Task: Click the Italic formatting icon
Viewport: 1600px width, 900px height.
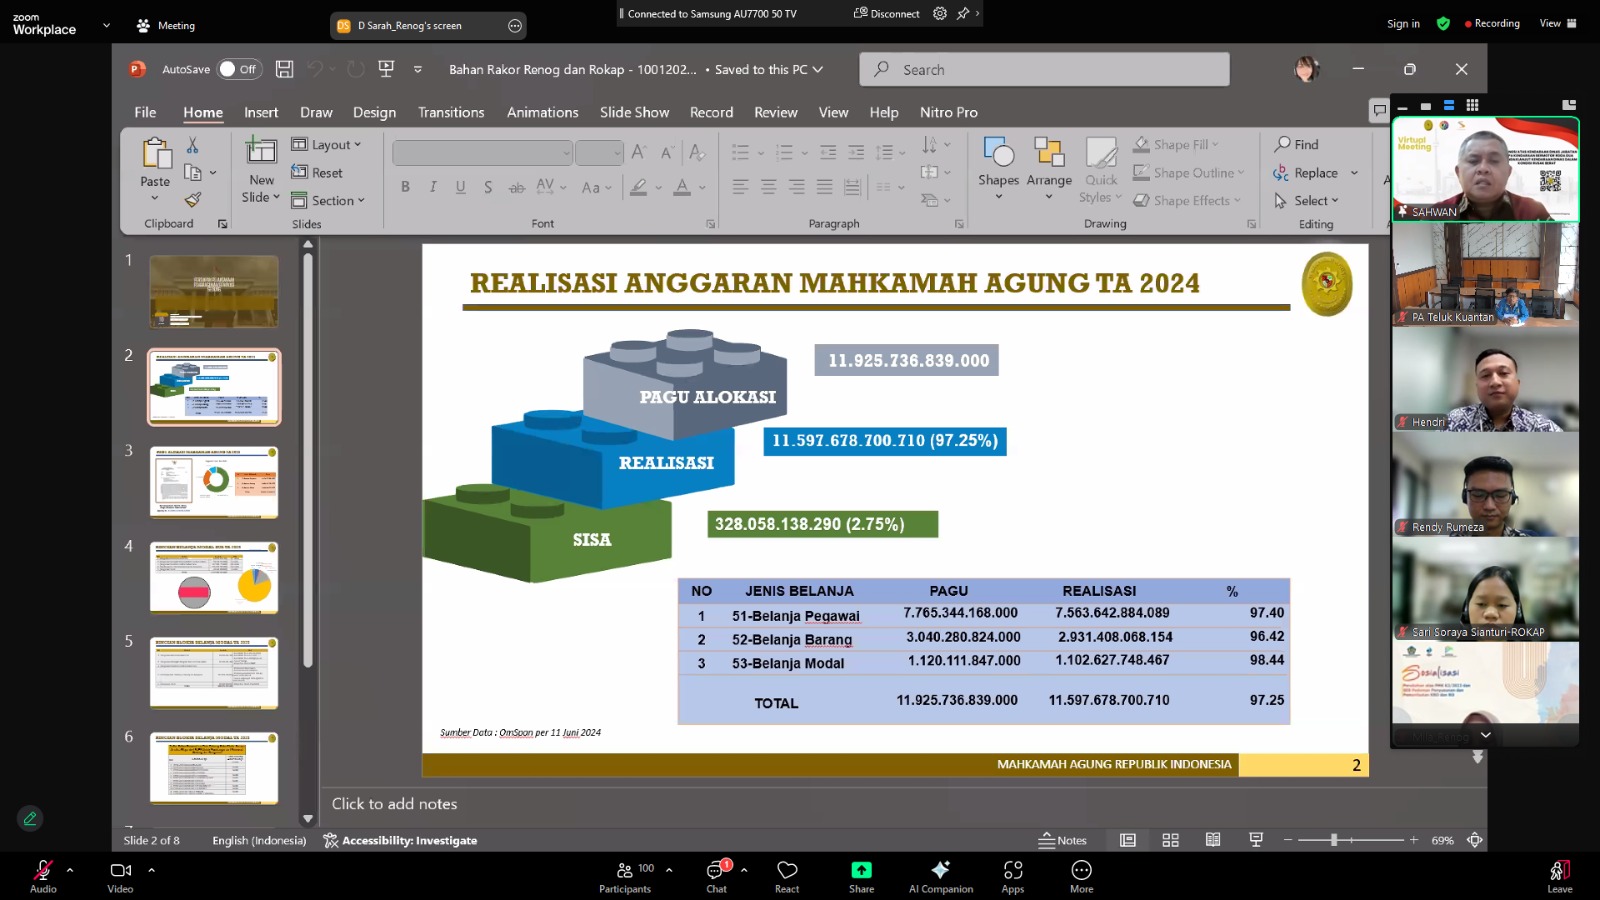Action: point(433,187)
